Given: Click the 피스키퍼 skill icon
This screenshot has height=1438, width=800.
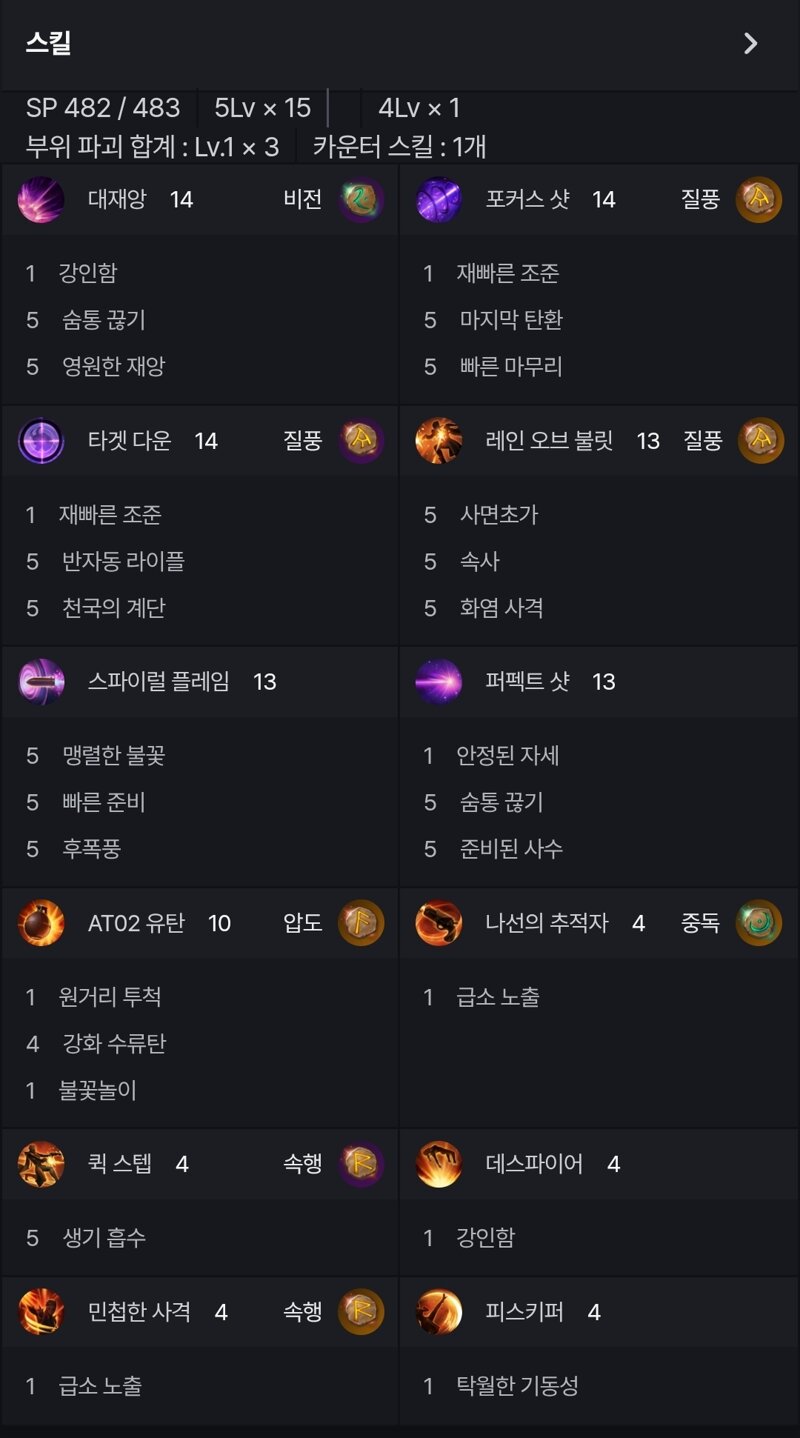Looking at the screenshot, I should (439, 1312).
